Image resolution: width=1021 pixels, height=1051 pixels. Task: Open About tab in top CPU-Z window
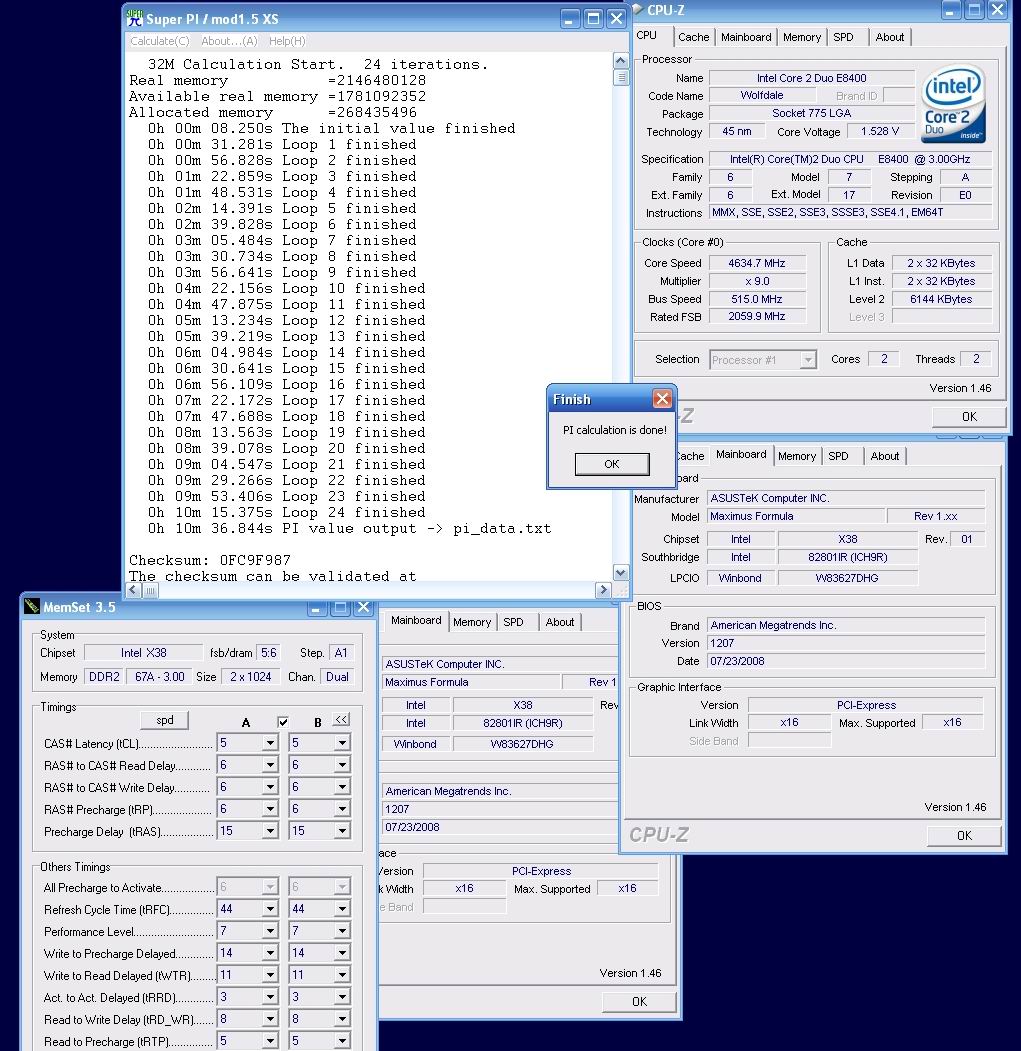tap(890, 38)
